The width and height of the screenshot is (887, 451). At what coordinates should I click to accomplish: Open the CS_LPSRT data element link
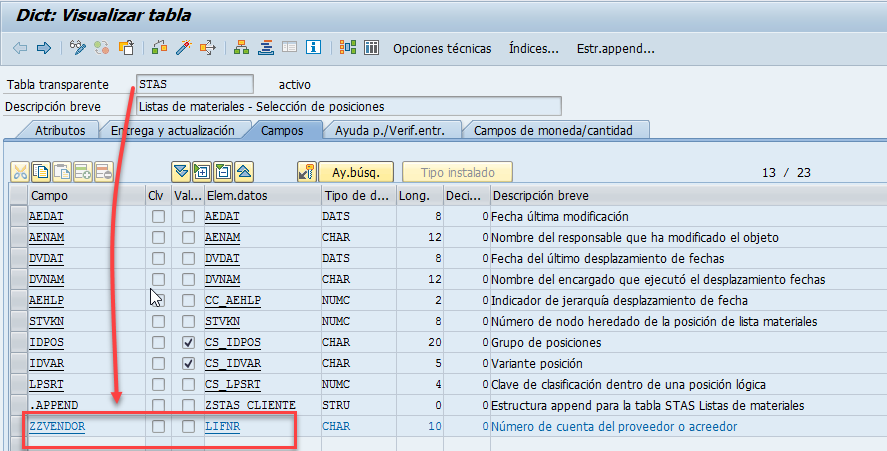pyautogui.click(x=232, y=384)
